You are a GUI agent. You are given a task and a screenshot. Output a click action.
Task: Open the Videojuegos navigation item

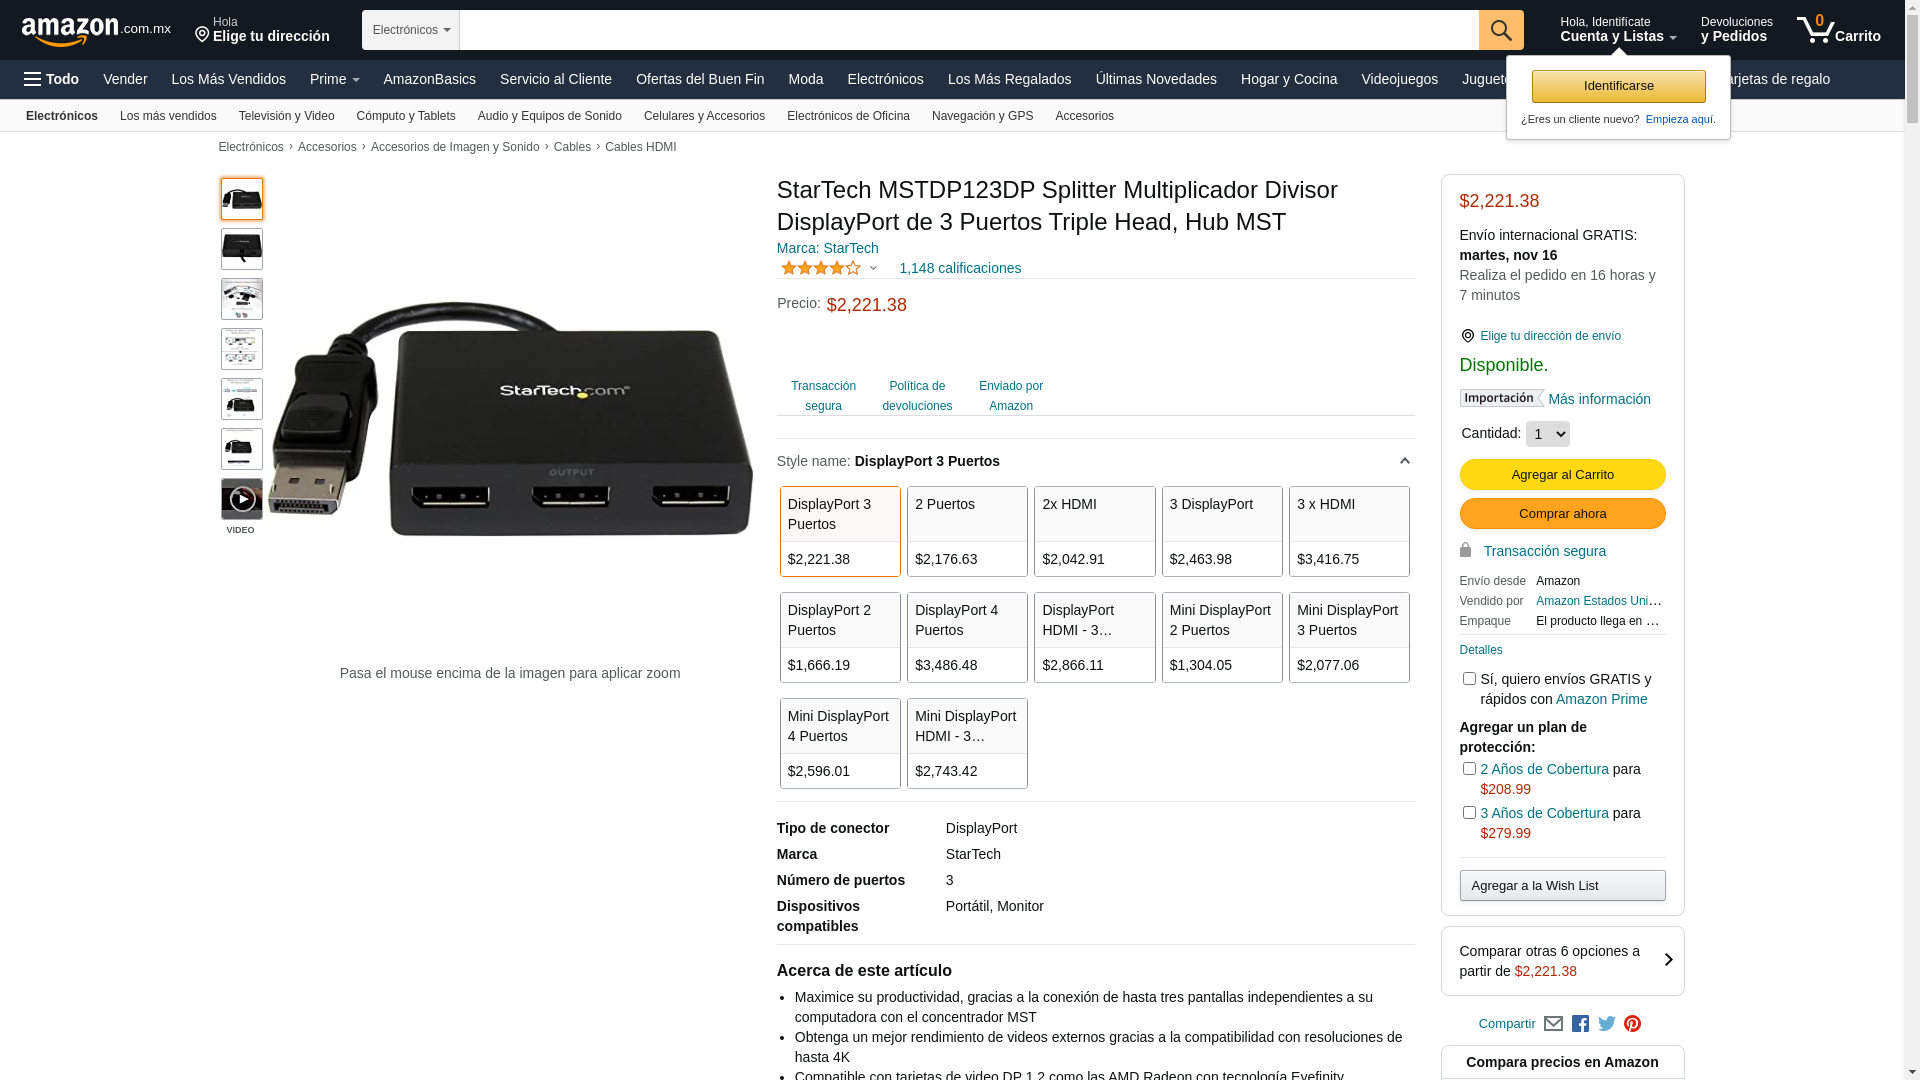click(1399, 79)
